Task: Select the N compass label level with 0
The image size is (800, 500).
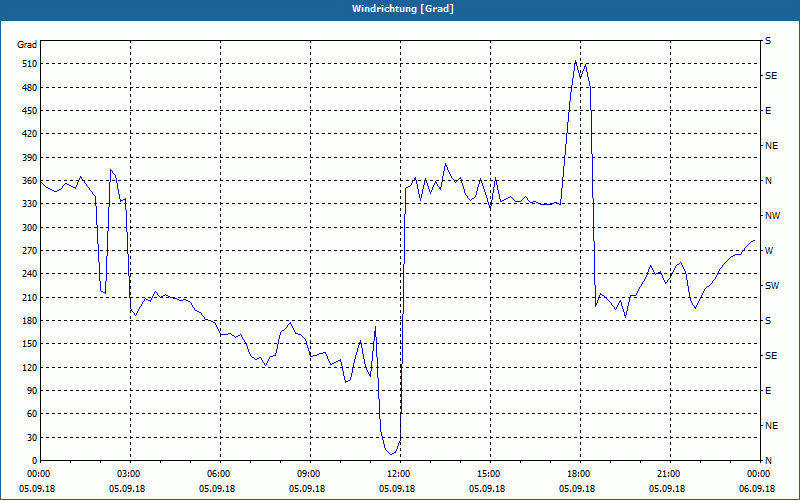Action: coord(768,461)
